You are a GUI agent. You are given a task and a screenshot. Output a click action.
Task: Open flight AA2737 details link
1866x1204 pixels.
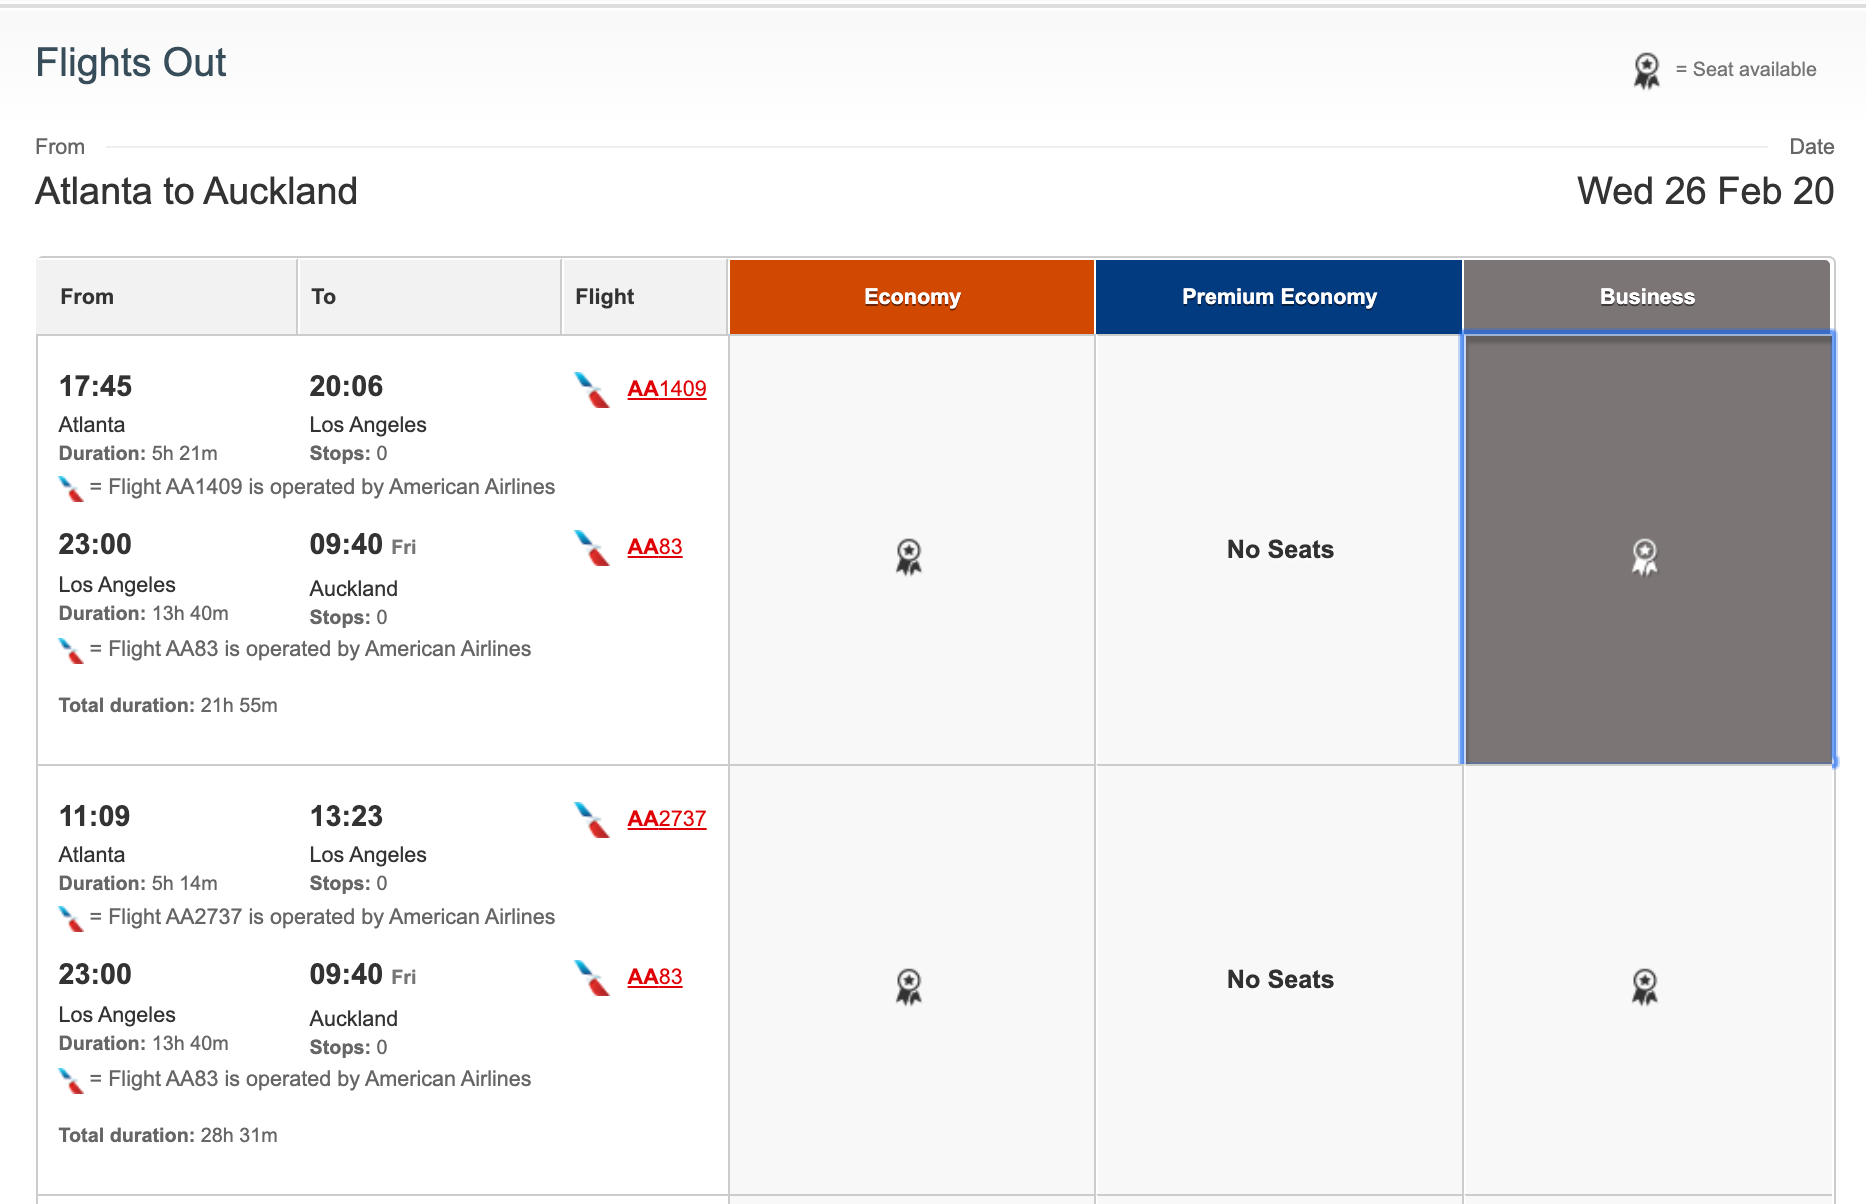point(666,819)
